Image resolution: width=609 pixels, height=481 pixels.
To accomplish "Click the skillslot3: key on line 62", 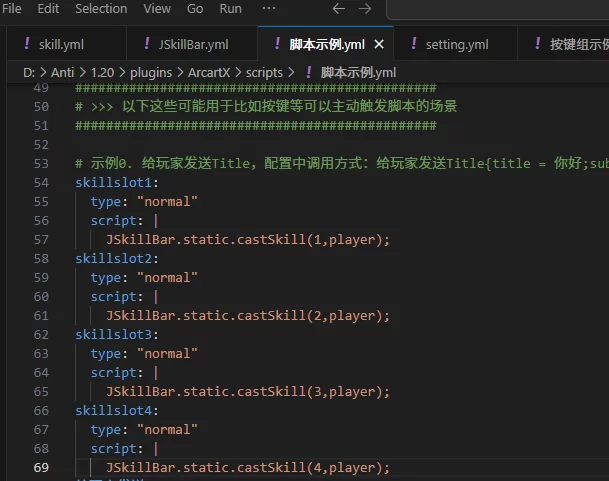I will coord(117,335).
